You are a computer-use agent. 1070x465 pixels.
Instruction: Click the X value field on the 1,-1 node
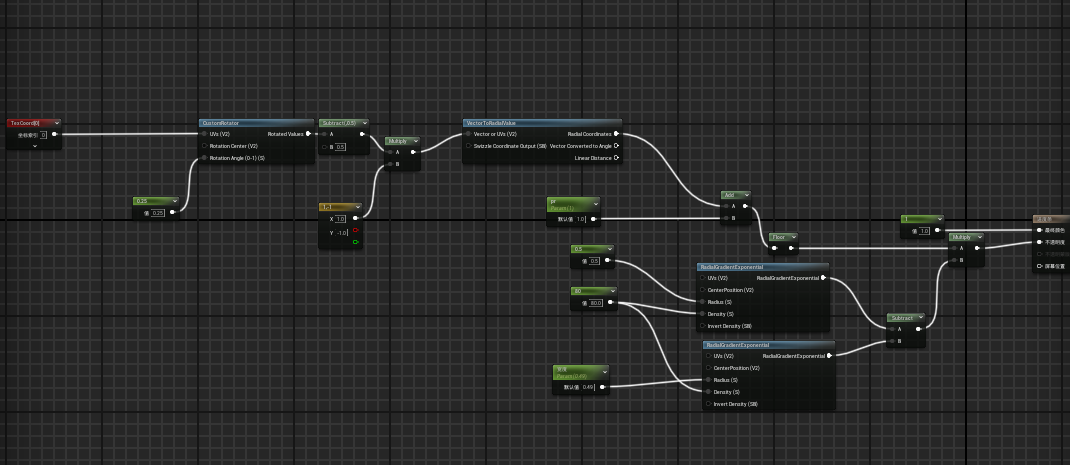[x=340, y=218]
